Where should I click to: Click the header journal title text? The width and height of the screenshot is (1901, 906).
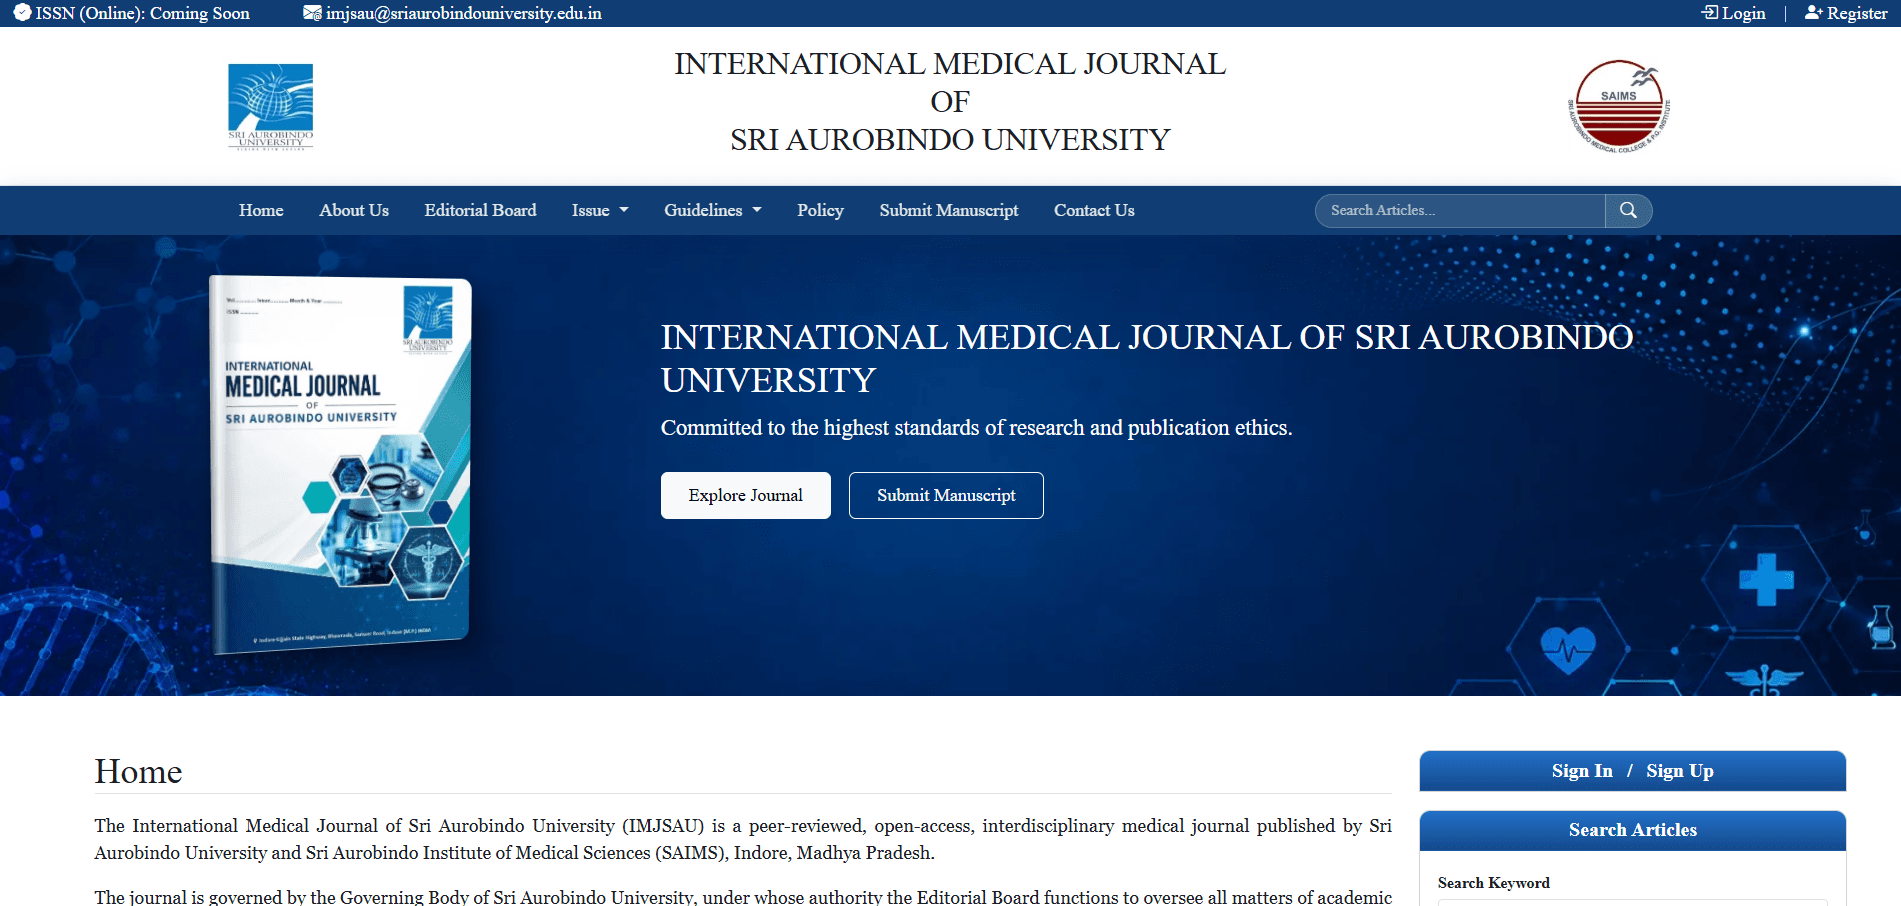tap(950, 101)
